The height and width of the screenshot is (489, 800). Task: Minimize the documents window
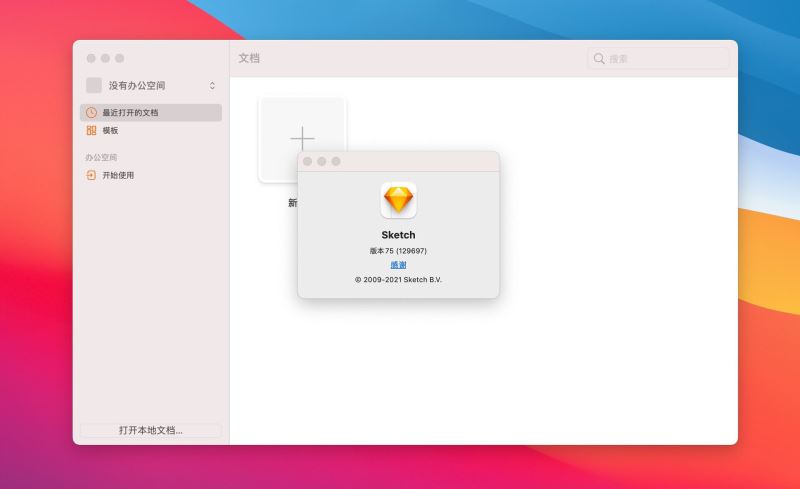(106, 58)
